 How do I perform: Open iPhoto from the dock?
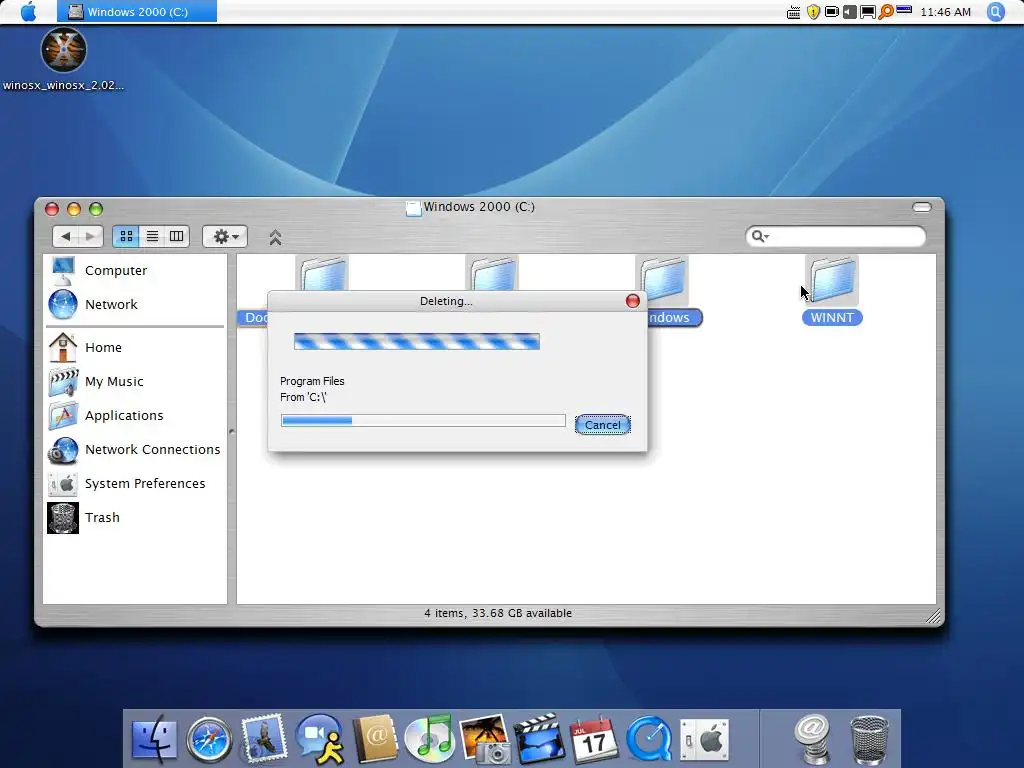[x=485, y=739]
